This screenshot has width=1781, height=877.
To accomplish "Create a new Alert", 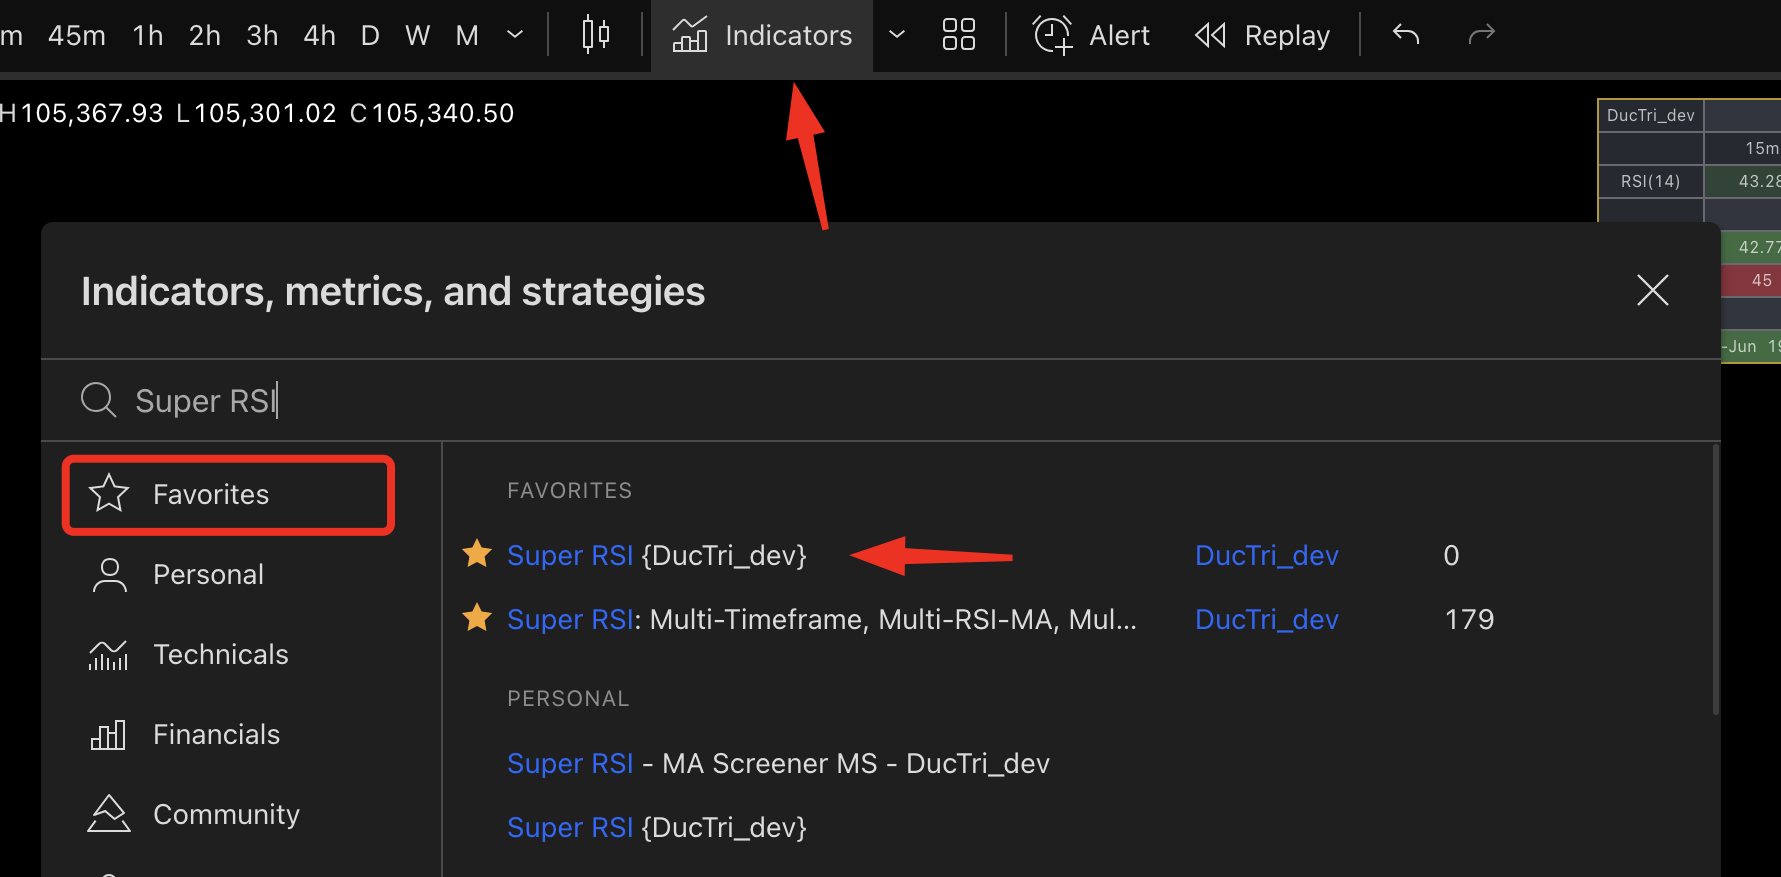I will click(1091, 36).
